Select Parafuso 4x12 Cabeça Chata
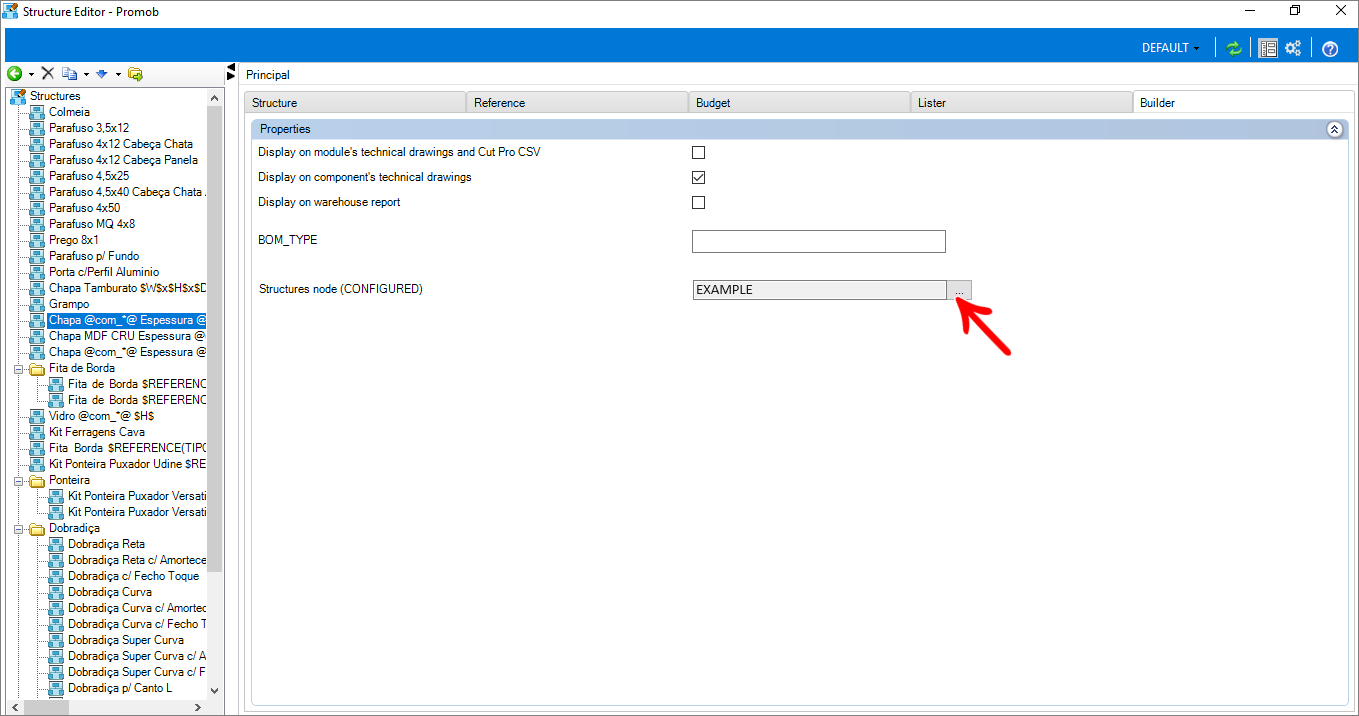The image size is (1359, 716). (x=121, y=144)
